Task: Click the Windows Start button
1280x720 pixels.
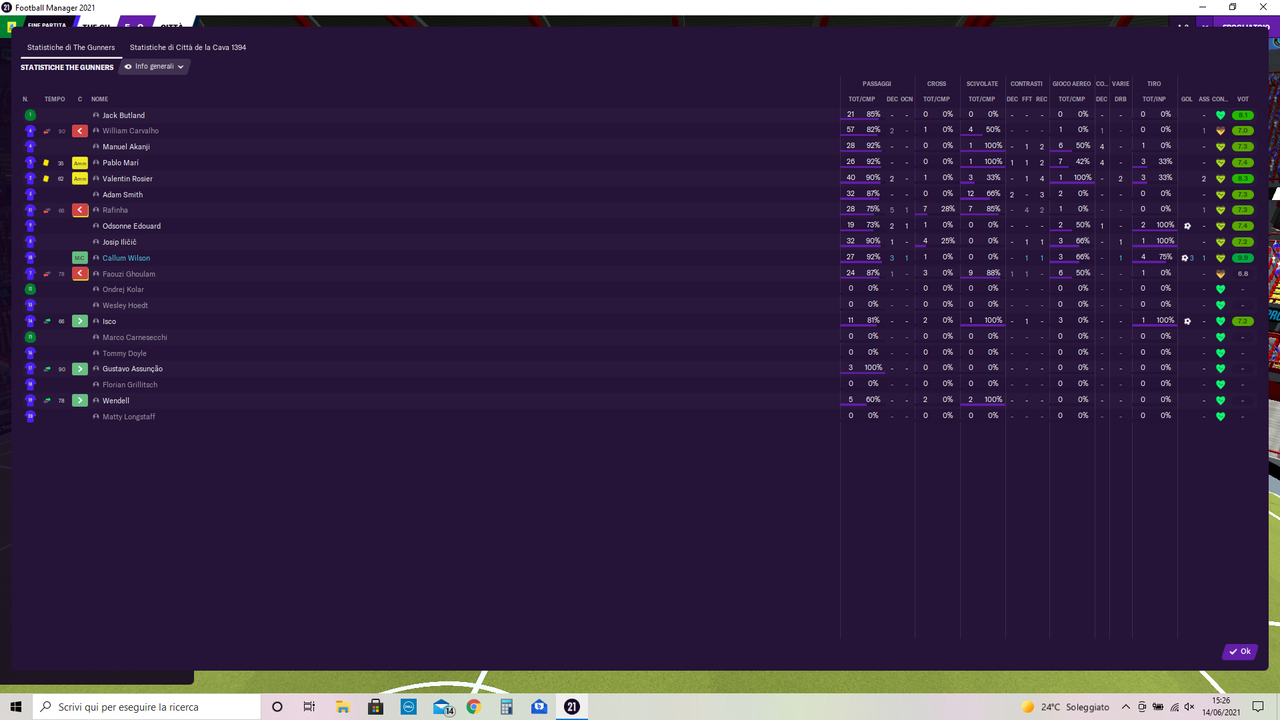Action: [16, 707]
